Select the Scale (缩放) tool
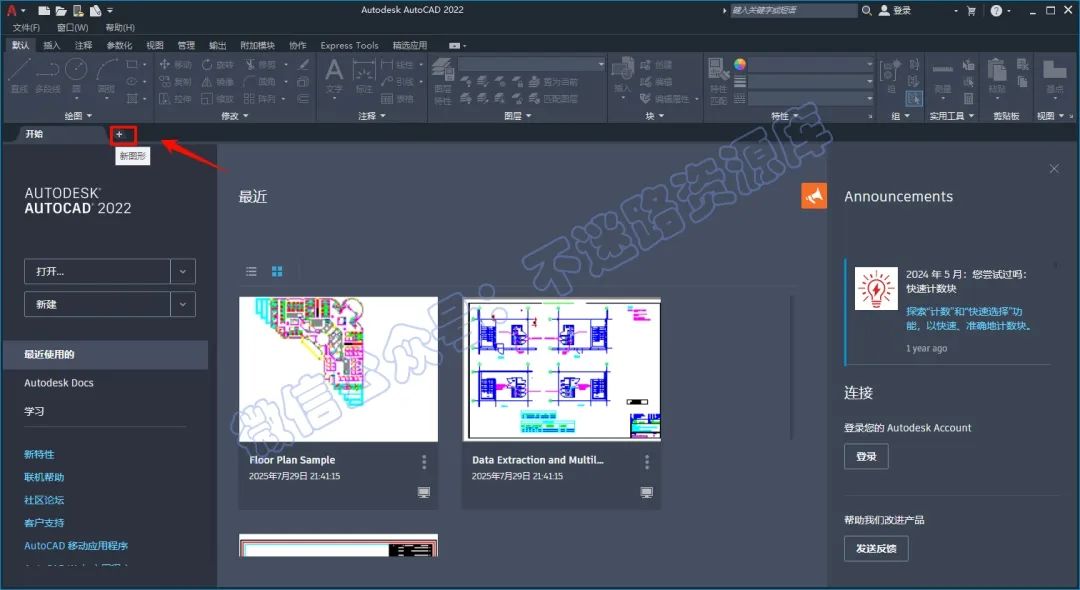Screen dimensions: 1080x590 (x=218, y=98)
